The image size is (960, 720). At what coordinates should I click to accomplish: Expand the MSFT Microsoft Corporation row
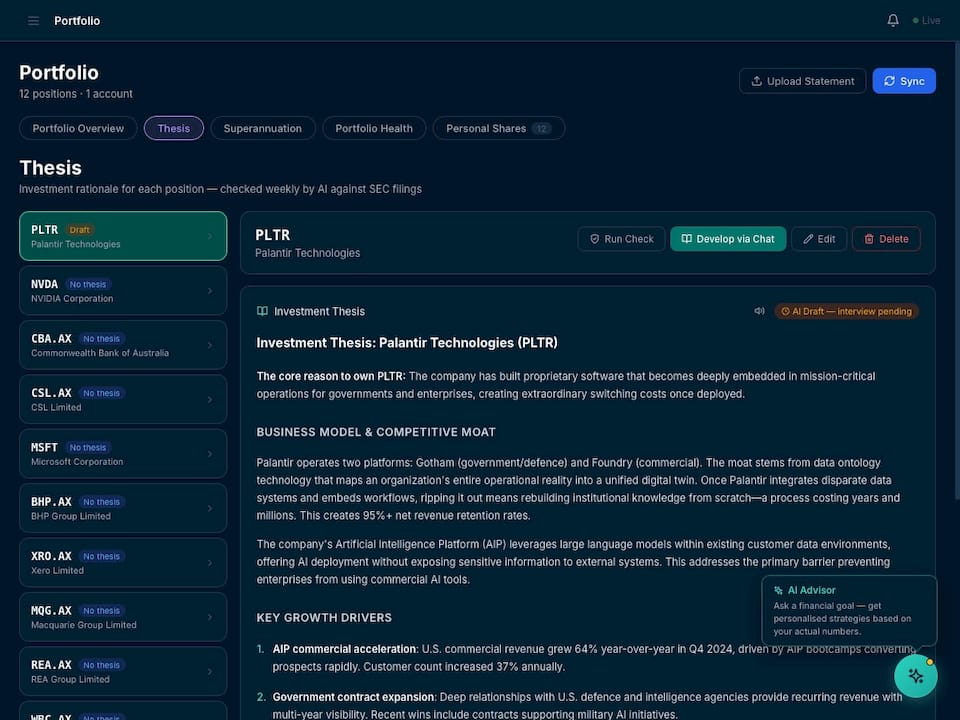tap(122, 453)
